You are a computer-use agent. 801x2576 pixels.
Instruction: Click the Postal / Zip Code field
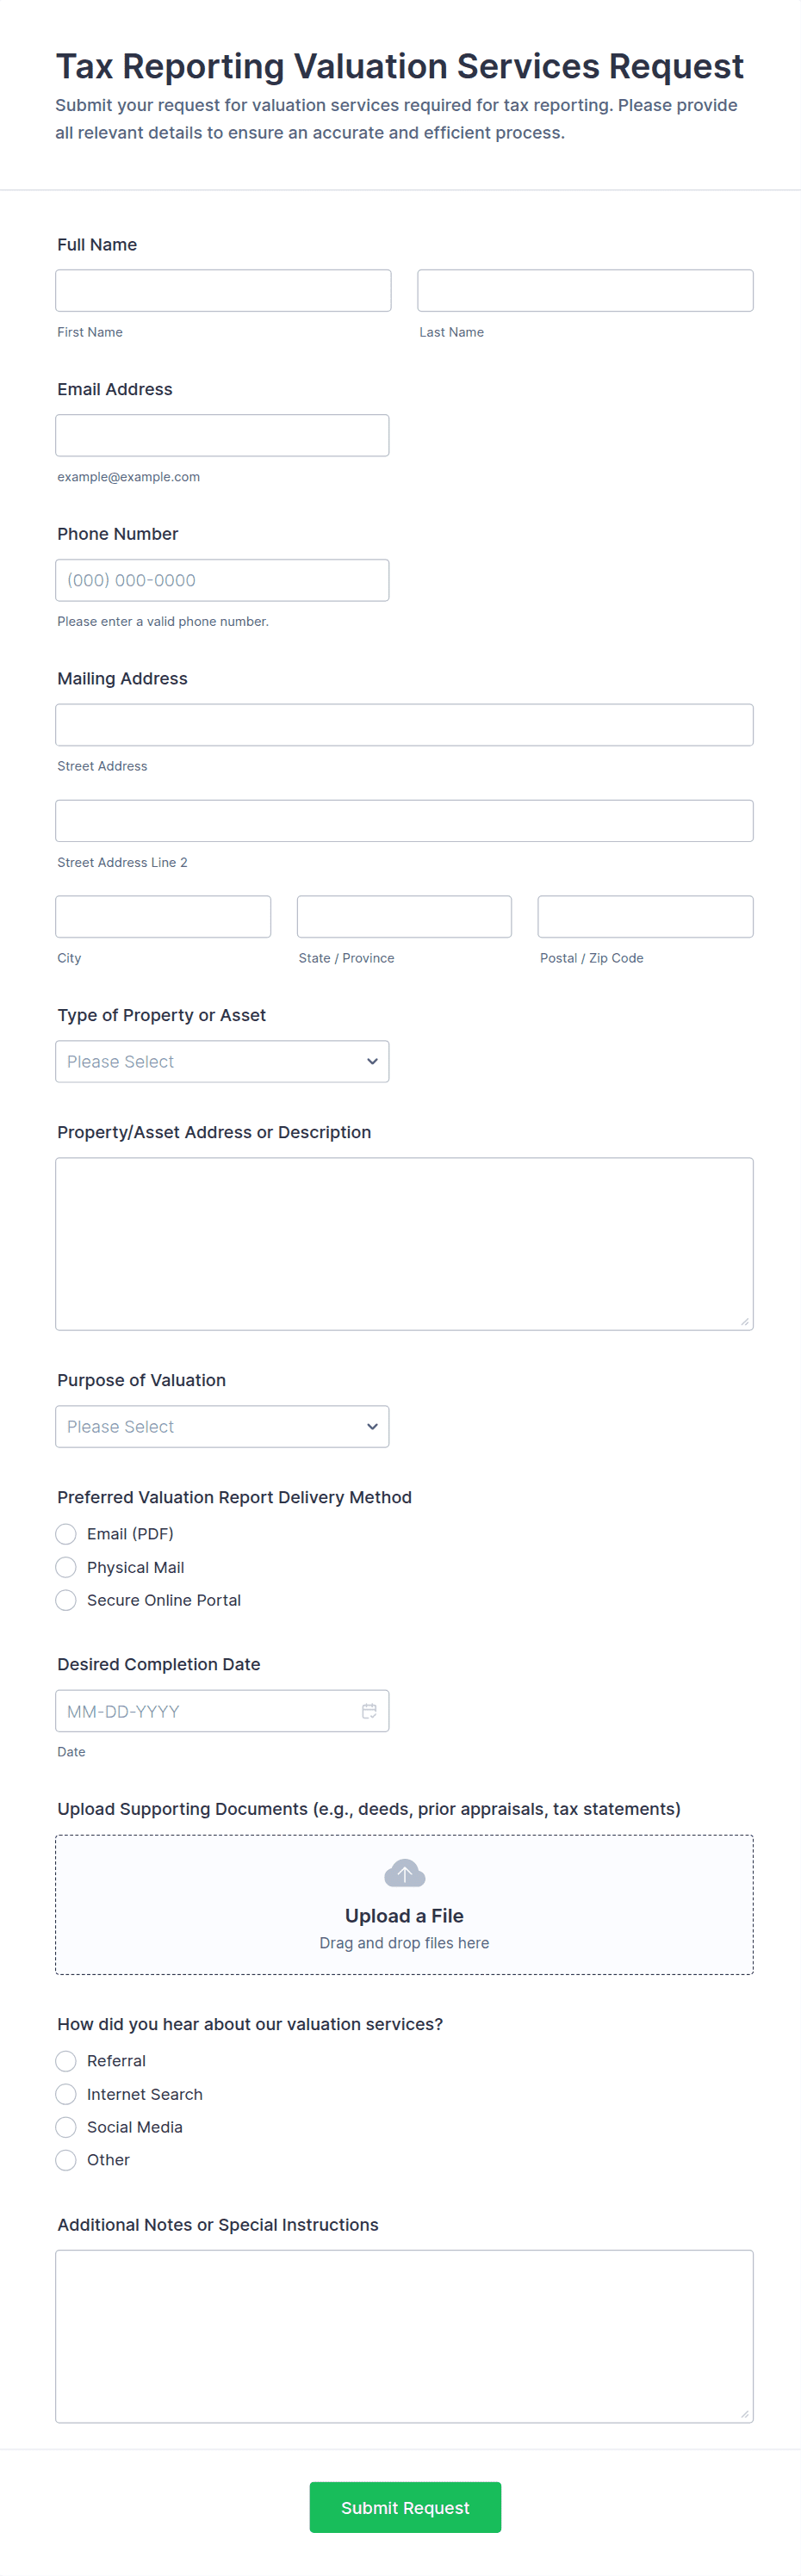[645, 916]
